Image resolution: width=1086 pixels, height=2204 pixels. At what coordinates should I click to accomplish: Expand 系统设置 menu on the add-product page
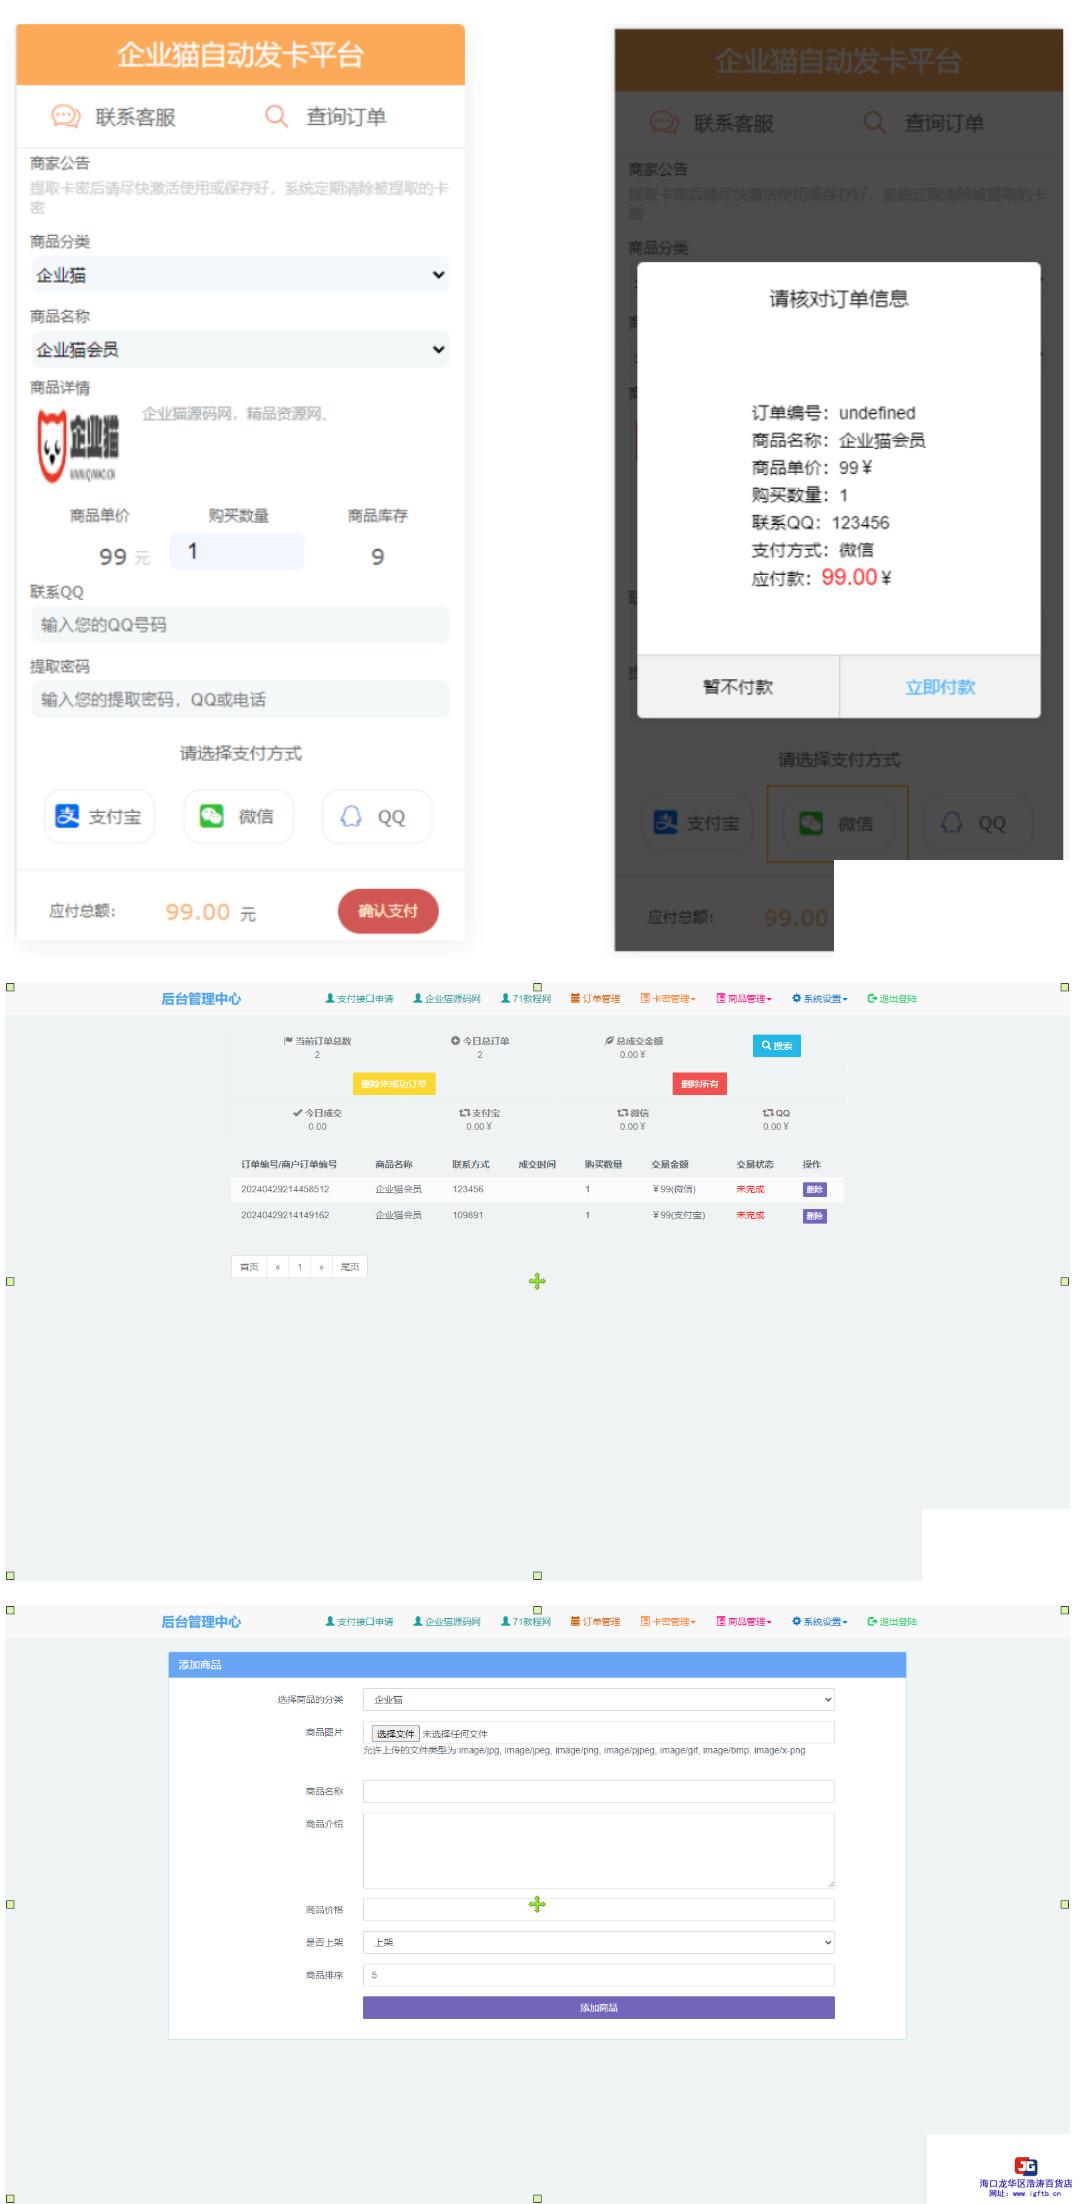tap(820, 1622)
